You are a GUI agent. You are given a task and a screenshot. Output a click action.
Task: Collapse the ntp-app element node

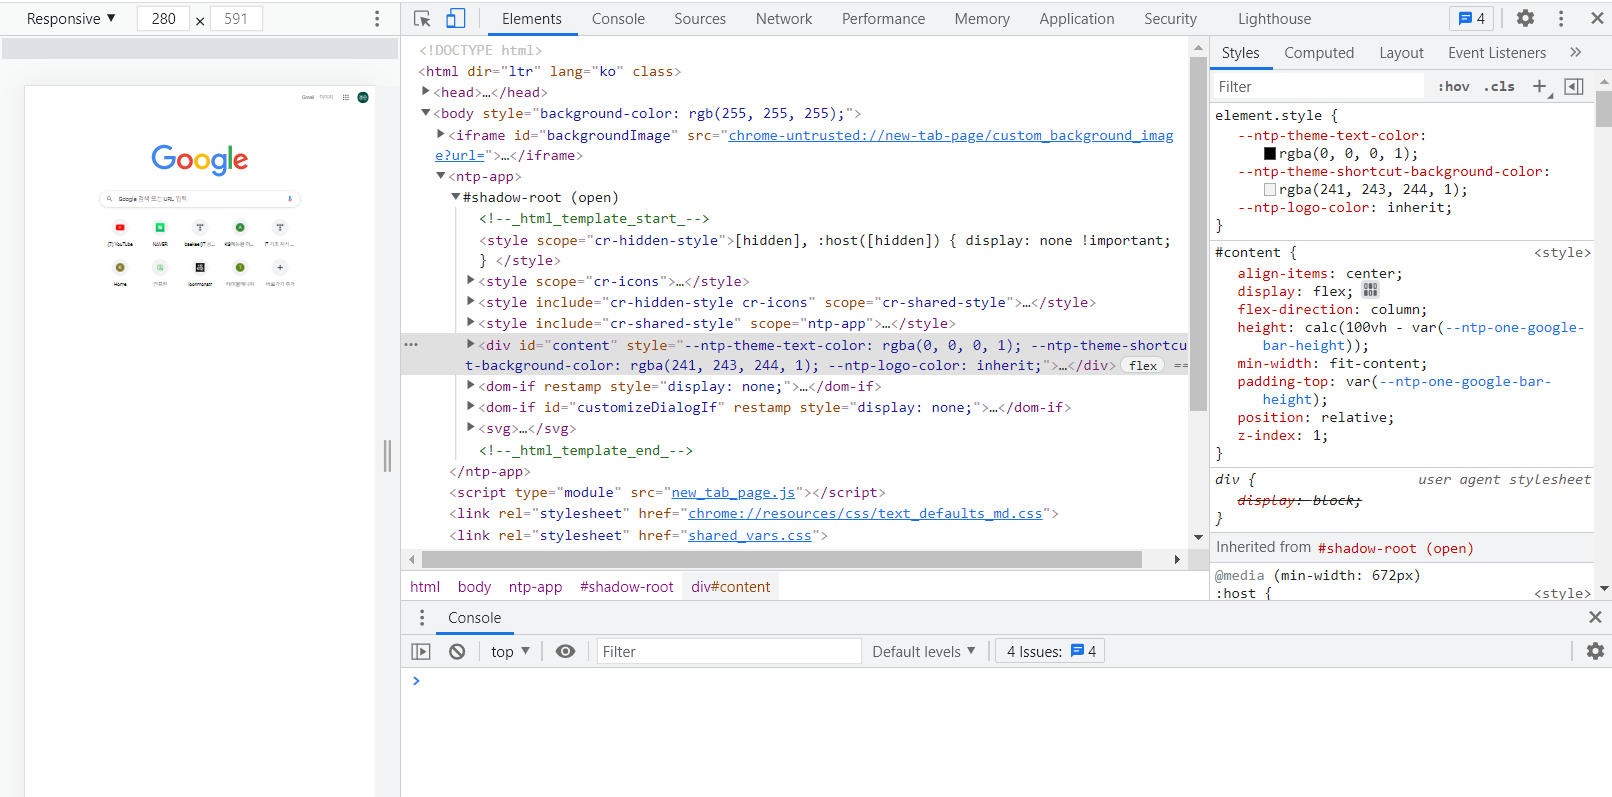tap(440, 176)
